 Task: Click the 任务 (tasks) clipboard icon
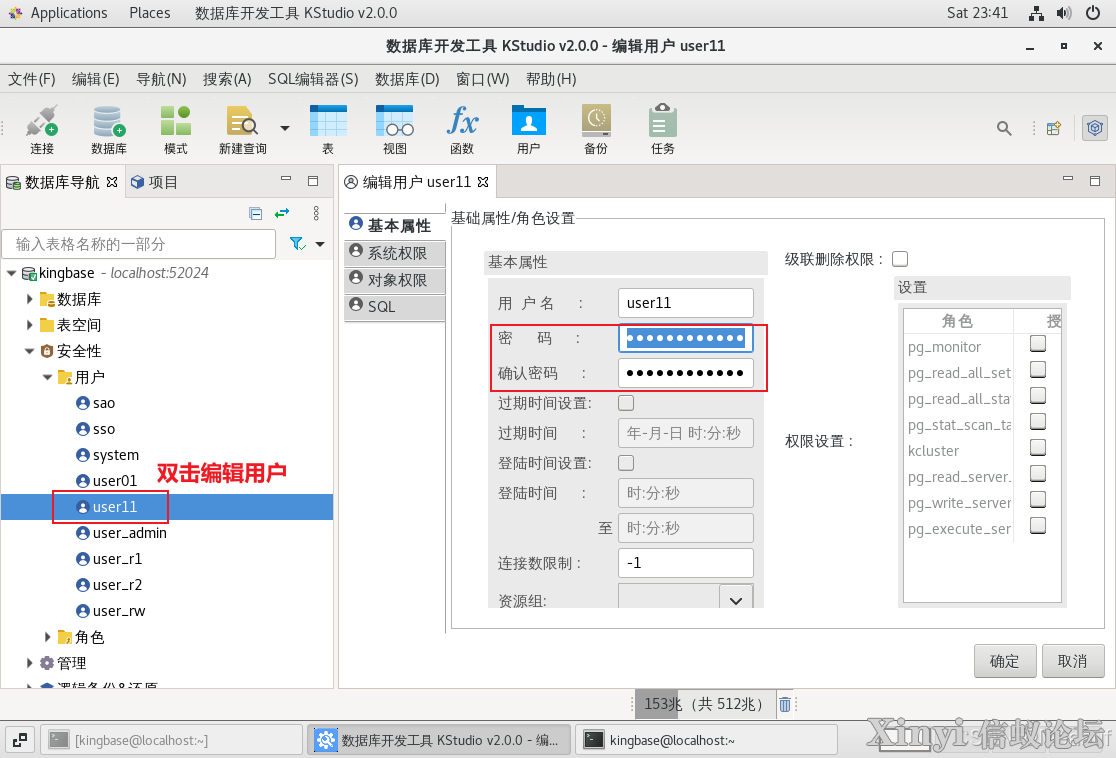tap(663, 130)
